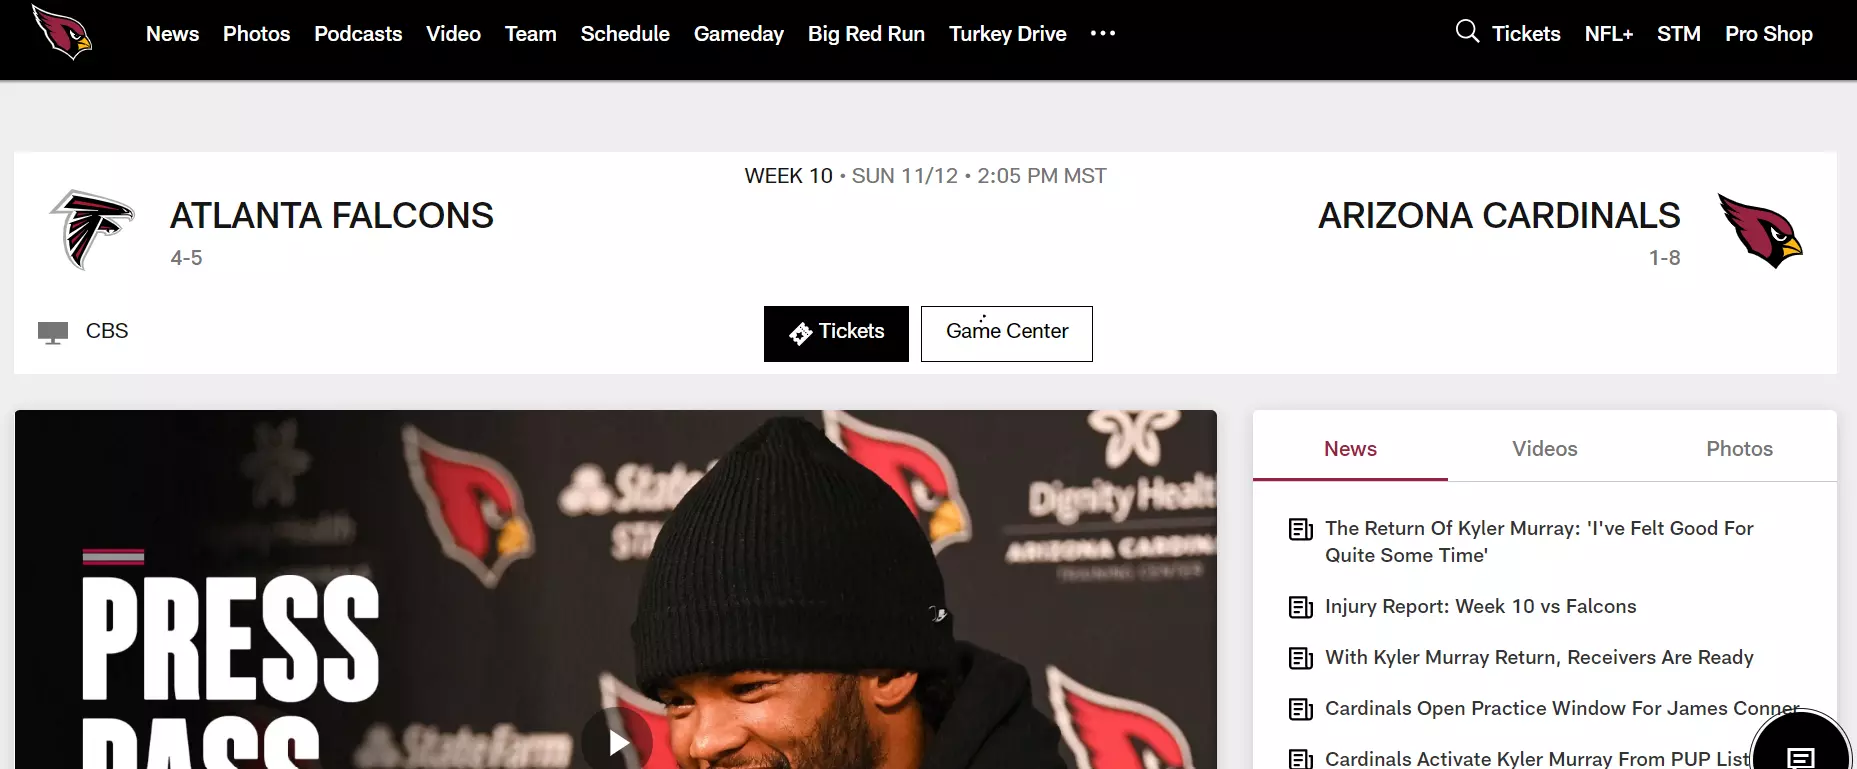Click article icon beside PUP List story
This screenshot has height=769, width=1857.
click(1300, 759)
